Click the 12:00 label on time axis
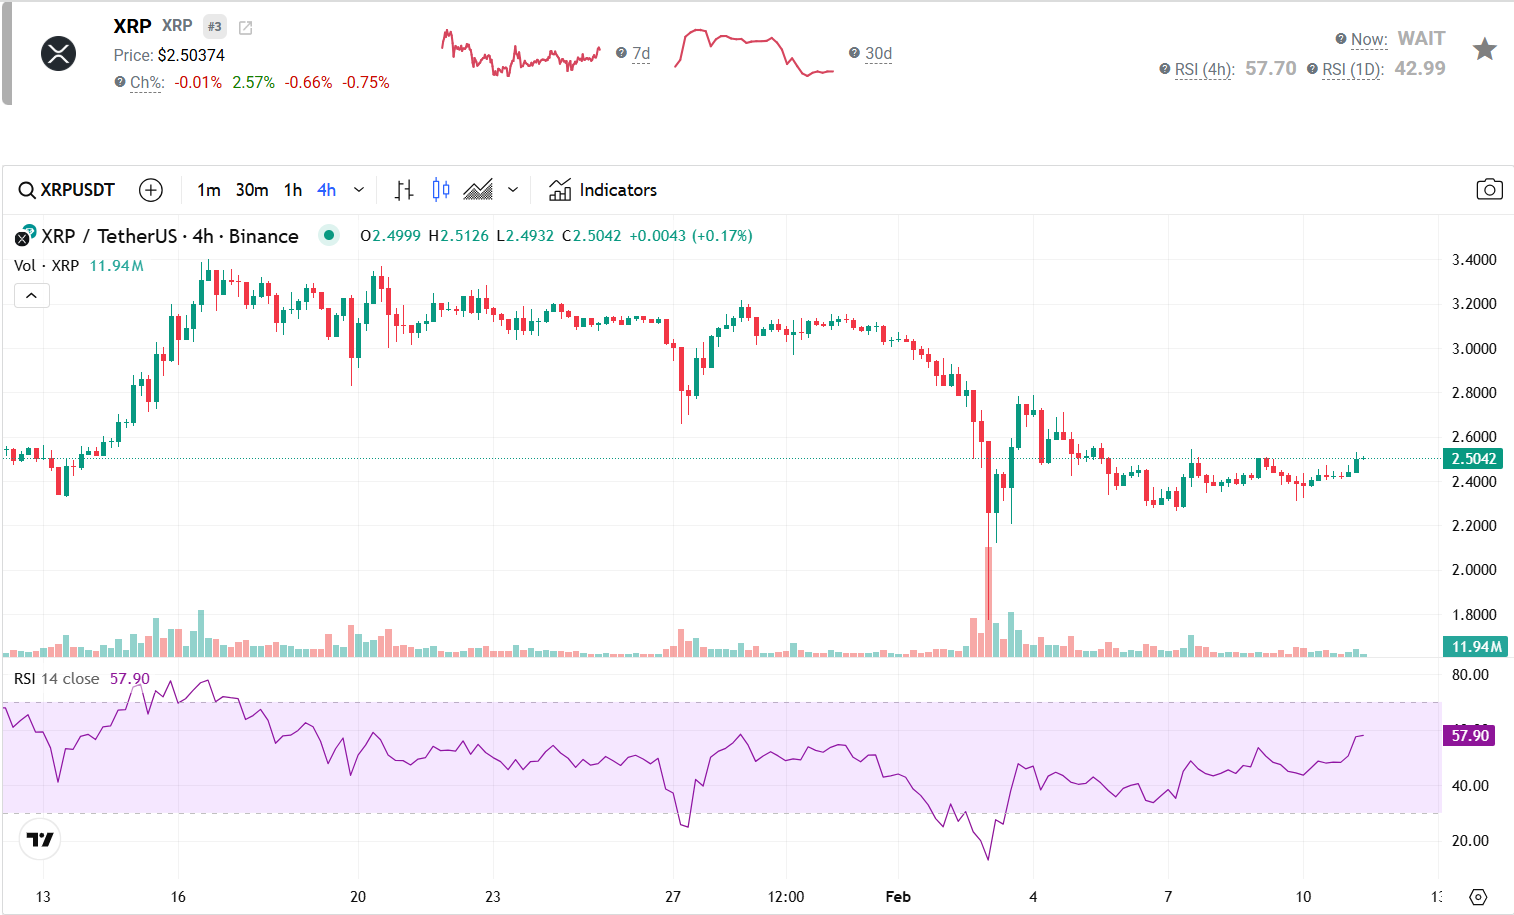The height and width of the screenshot is (915, 1514). 786,897
